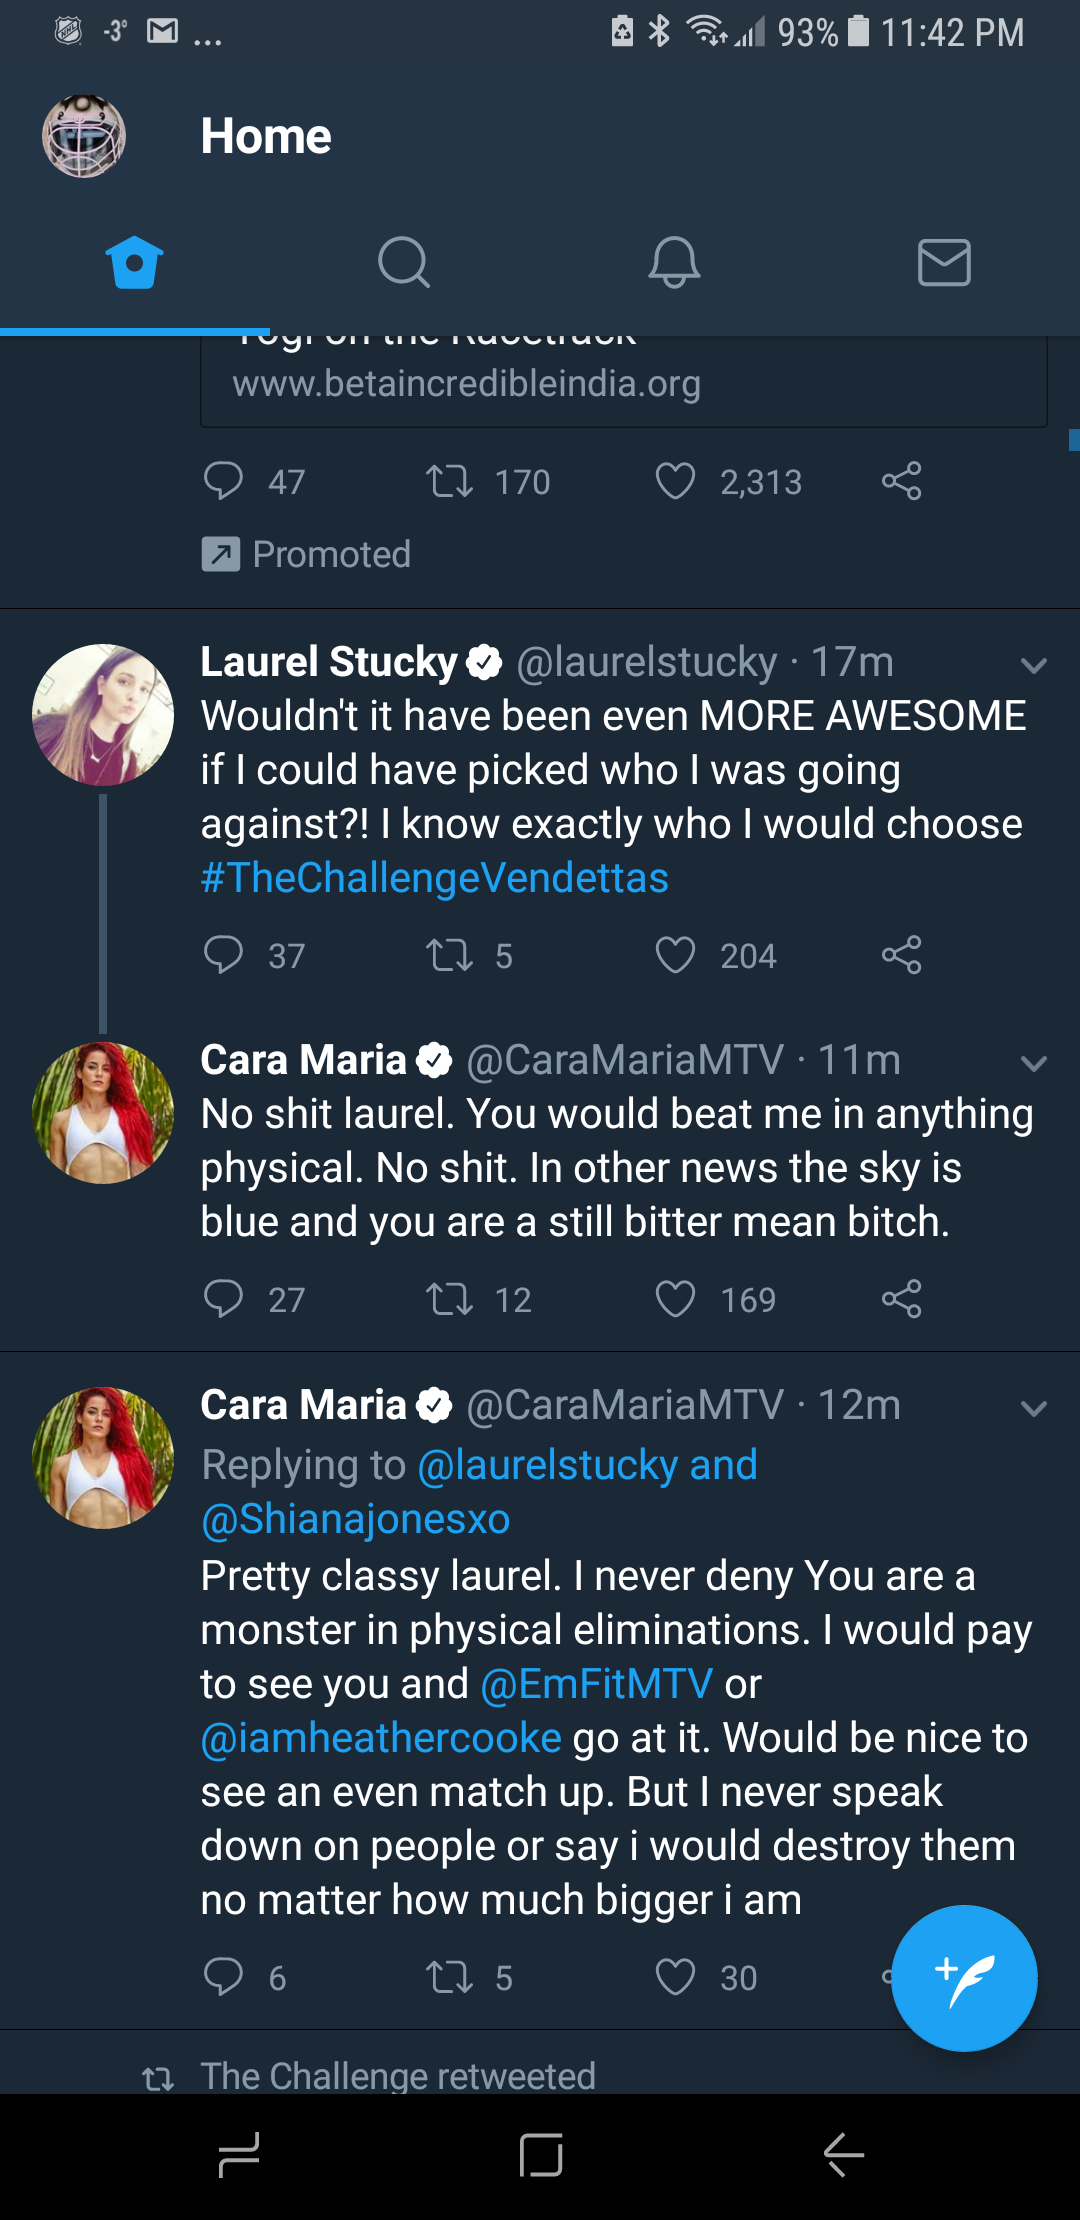
Task: Select the Home timeline tab icon
Action: [134, 263]
